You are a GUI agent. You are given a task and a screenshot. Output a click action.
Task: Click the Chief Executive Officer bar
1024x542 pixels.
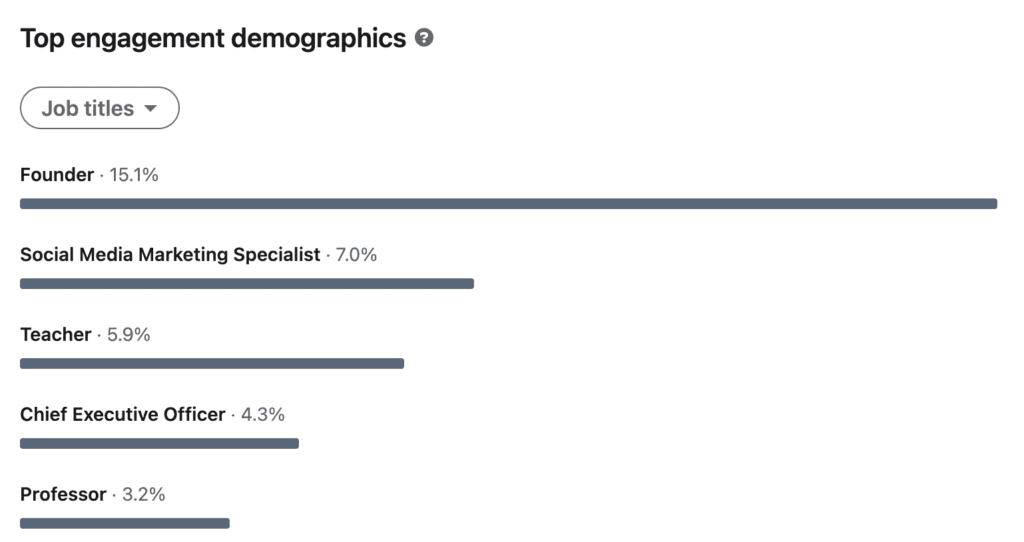pyautogui.click(x=159, y=443)
